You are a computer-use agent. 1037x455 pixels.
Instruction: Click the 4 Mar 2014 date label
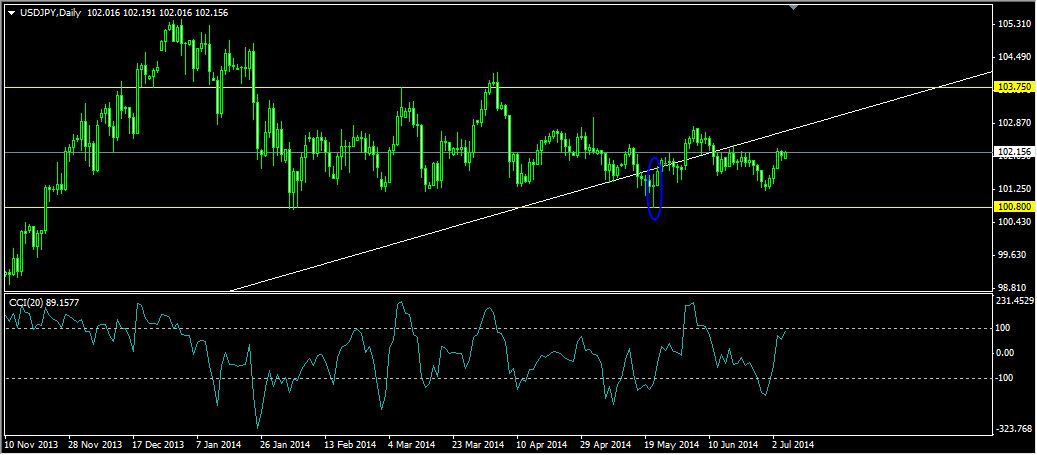click(x=411, y=444)
